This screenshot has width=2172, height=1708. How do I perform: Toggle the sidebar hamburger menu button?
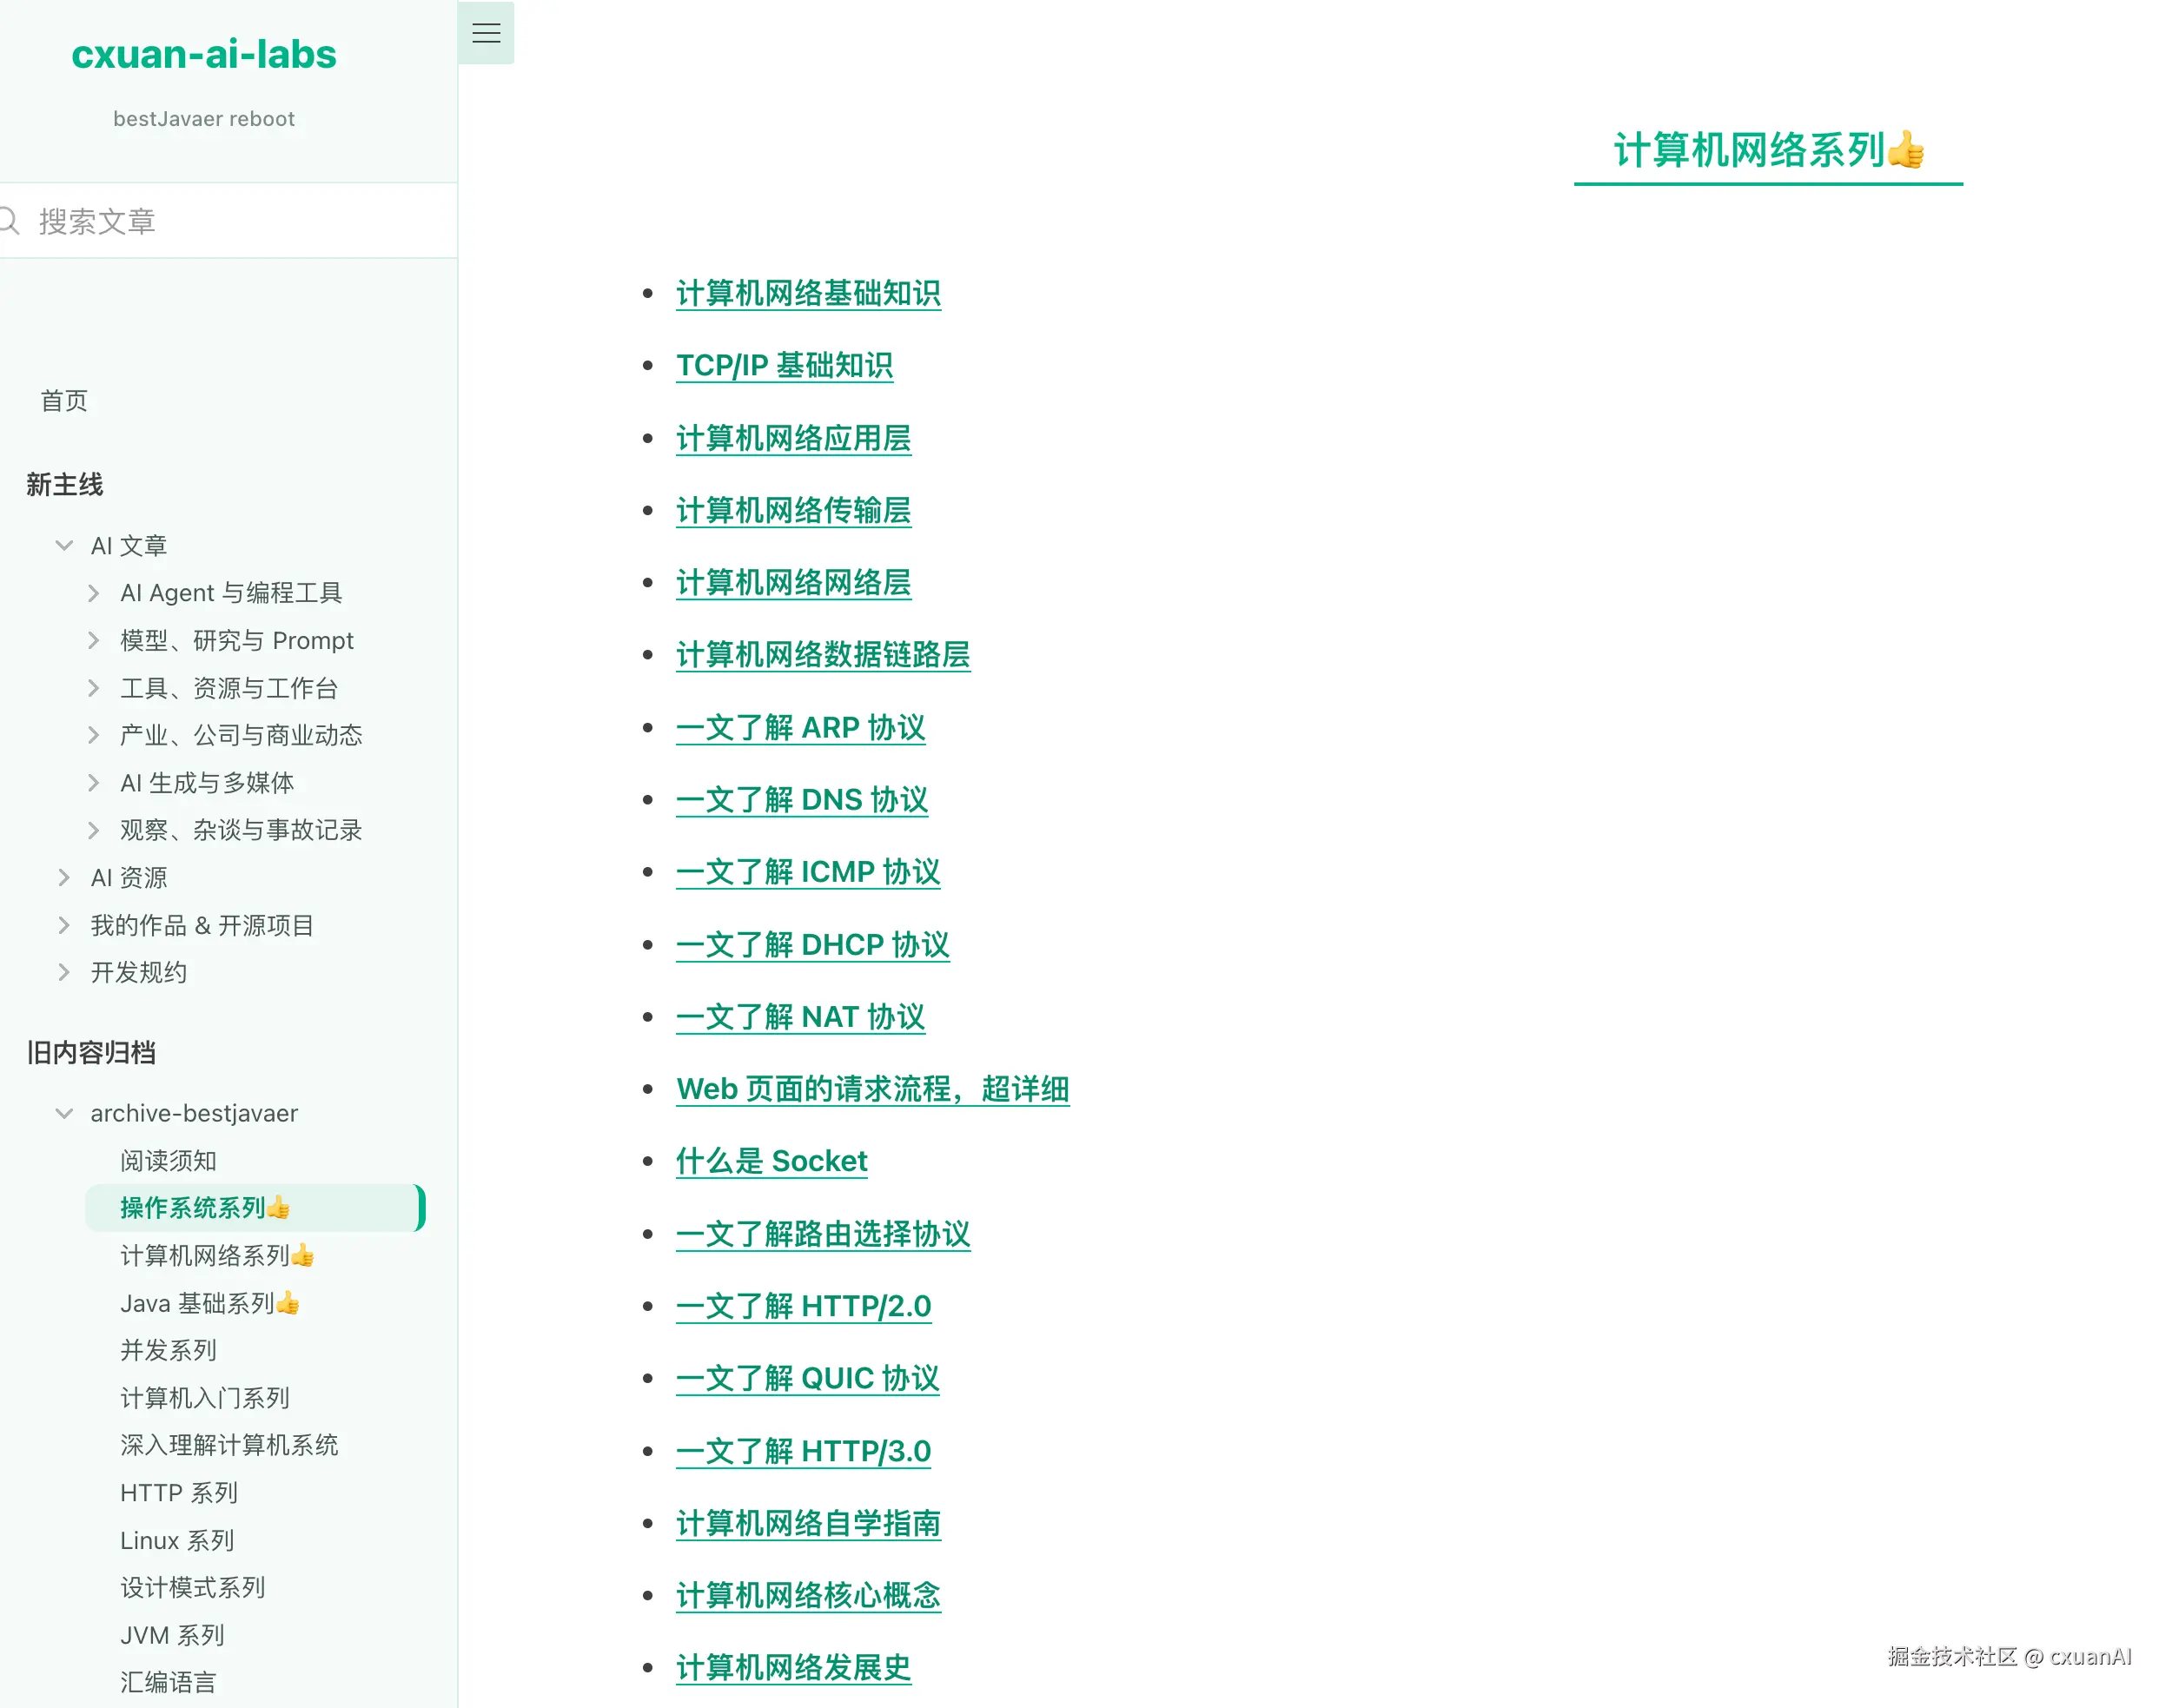(x=486, y=33)
